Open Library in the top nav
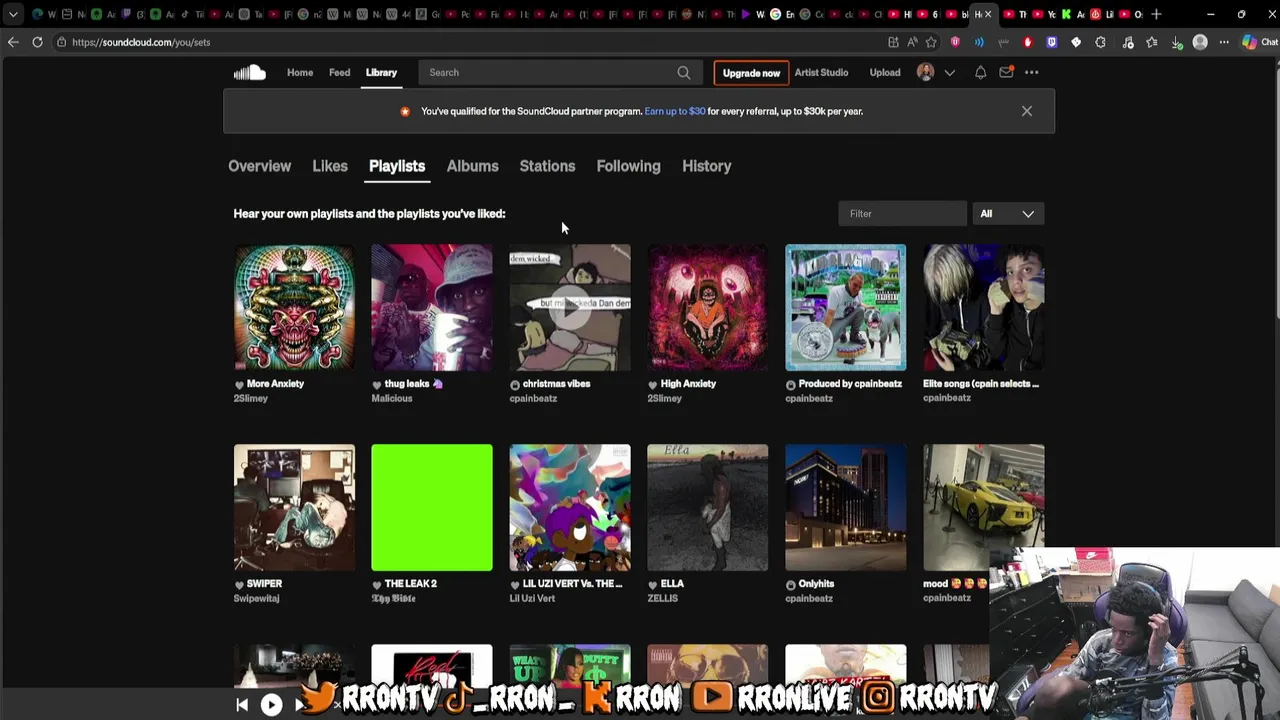The width and height of the screenshot is (1280, 720). (381, 72)
